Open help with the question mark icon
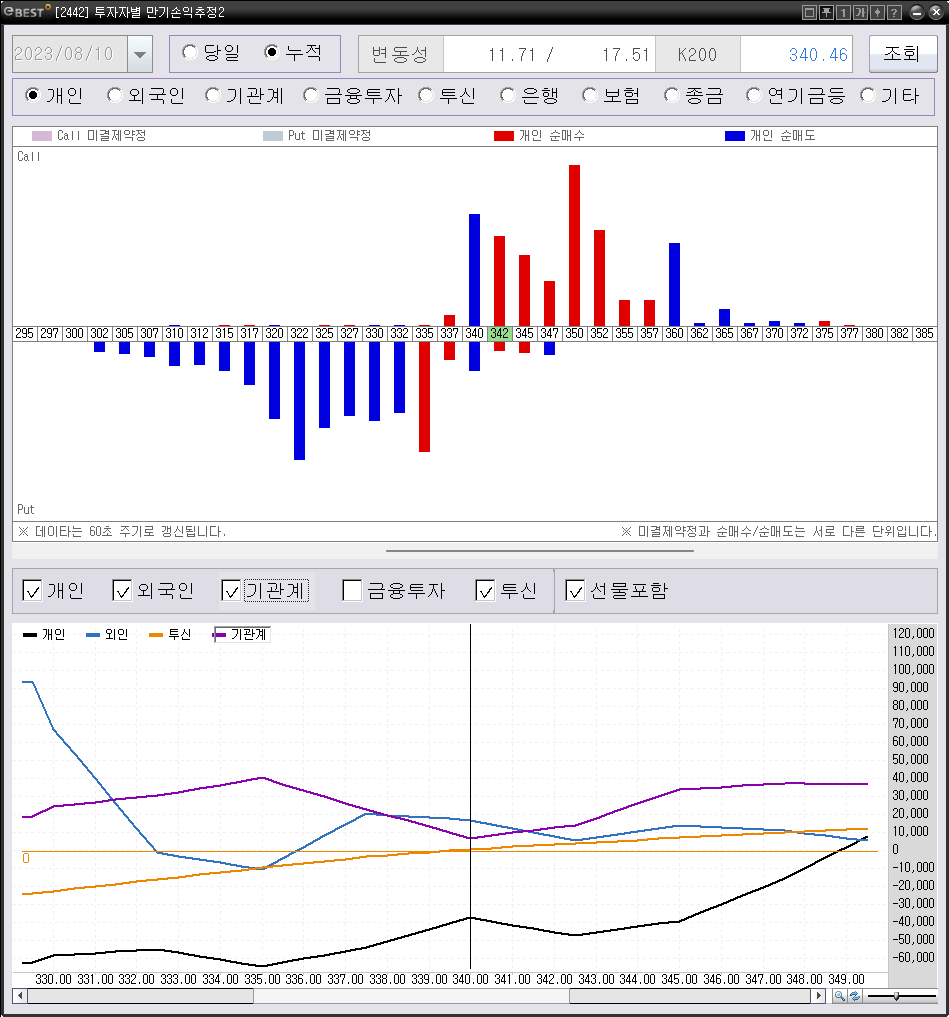 893,12
